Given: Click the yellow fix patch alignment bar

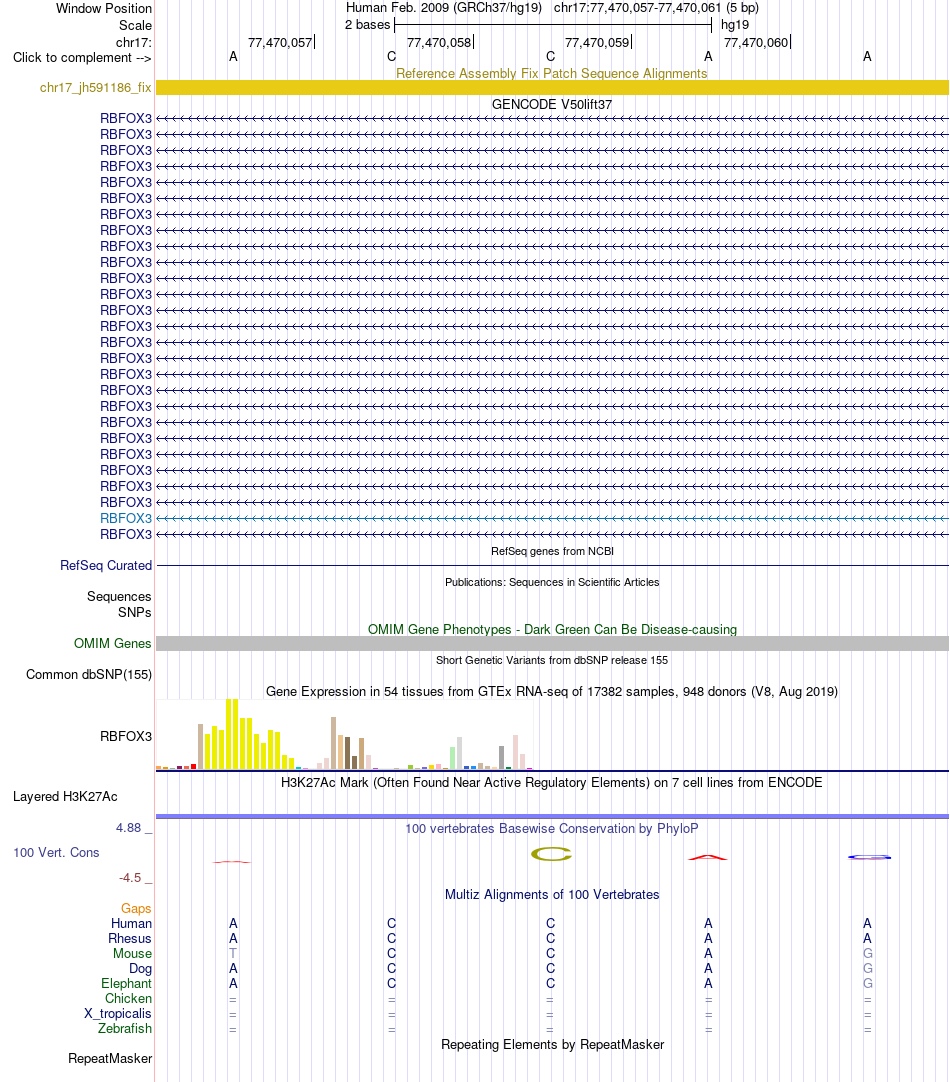Looking at the screenshot, I should 552,88.
